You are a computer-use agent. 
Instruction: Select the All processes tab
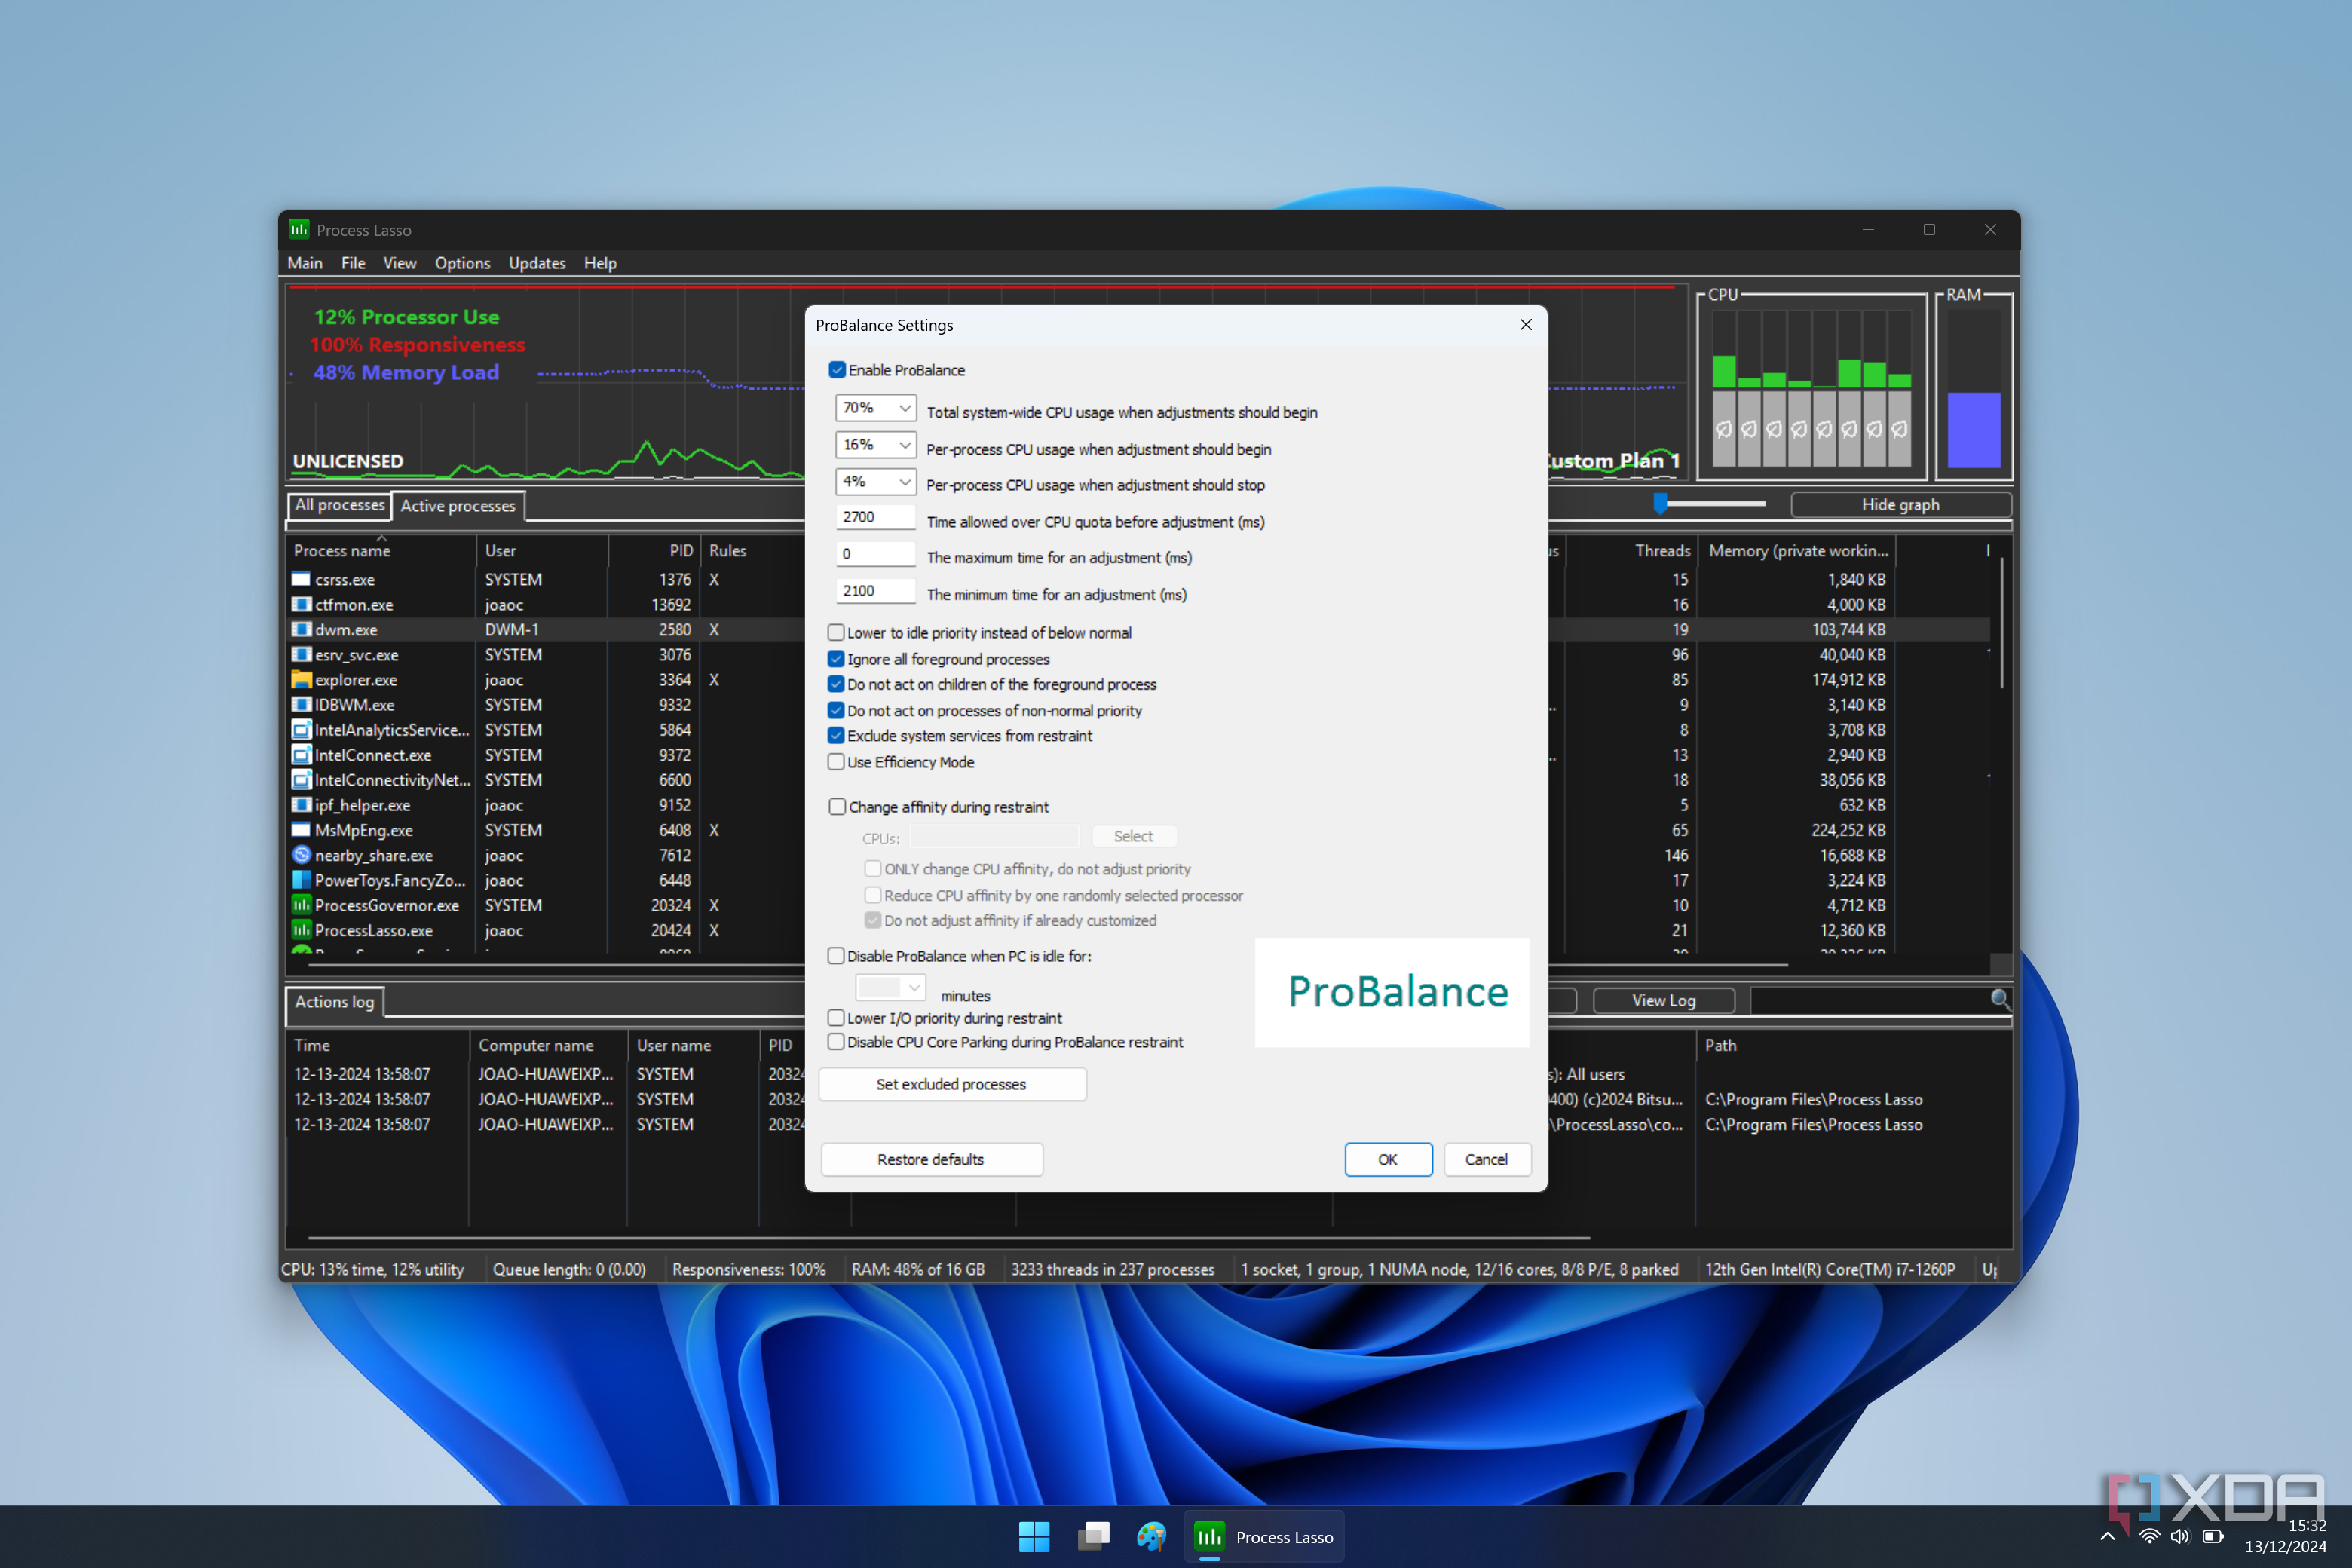coord(339,505)
